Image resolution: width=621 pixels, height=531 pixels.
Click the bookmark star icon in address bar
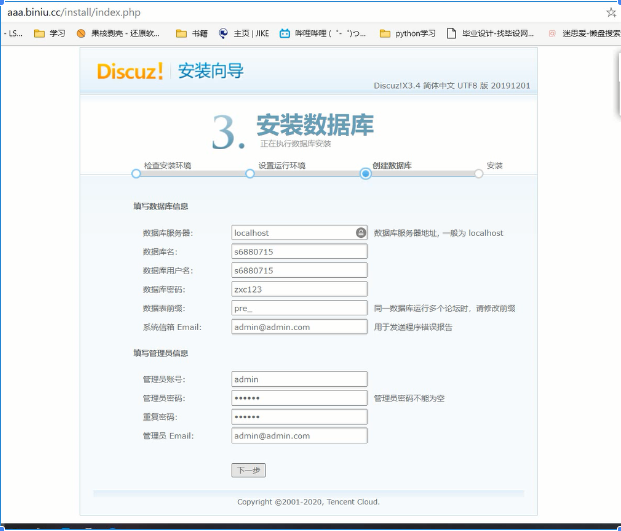click(611, 13)
